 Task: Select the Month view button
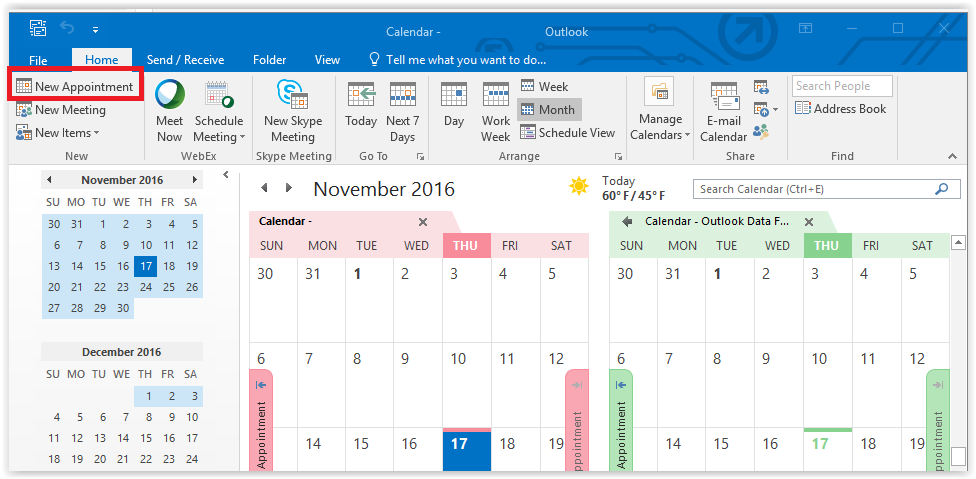point(549,109)
